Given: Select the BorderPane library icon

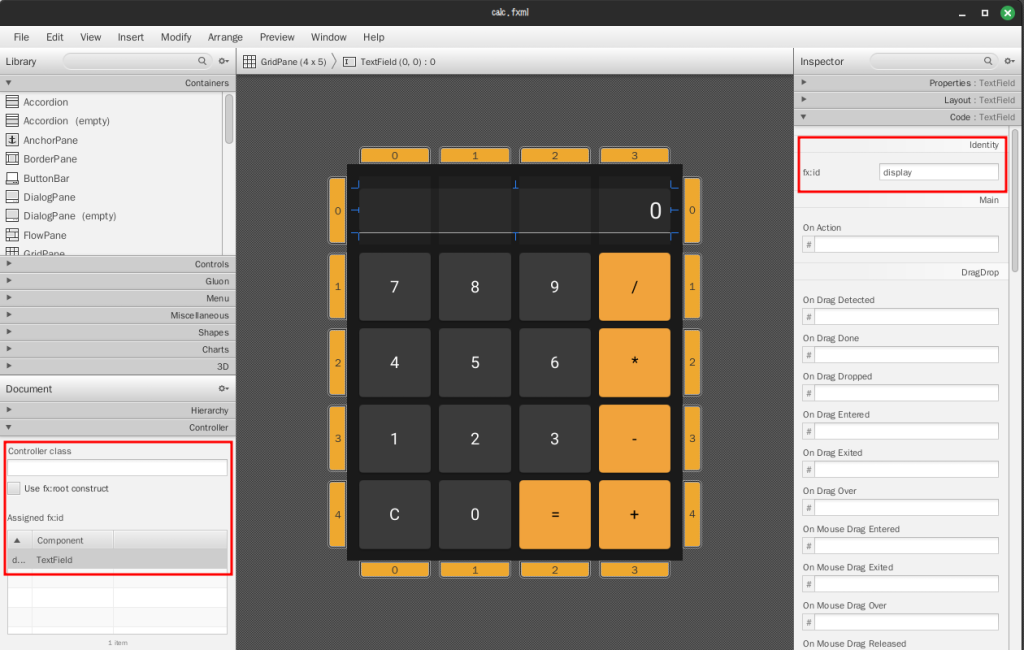Looking at the screenshot, I should pyautogui.click(x=12, y=159).
